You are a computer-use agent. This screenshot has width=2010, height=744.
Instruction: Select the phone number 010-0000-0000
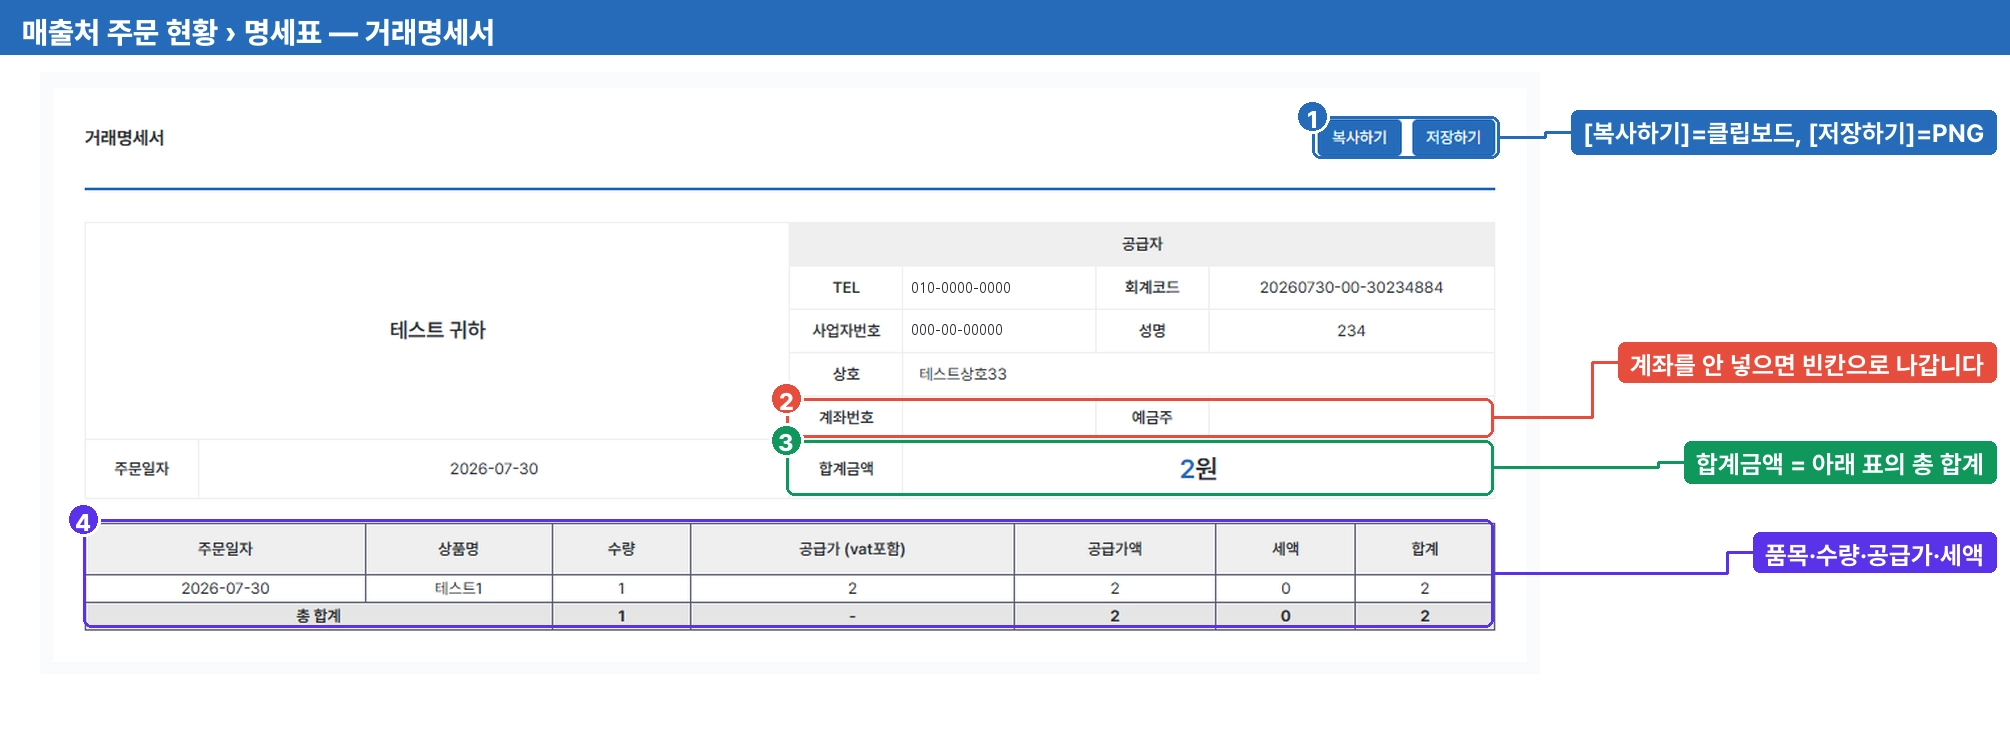click(x=961, y=288)
